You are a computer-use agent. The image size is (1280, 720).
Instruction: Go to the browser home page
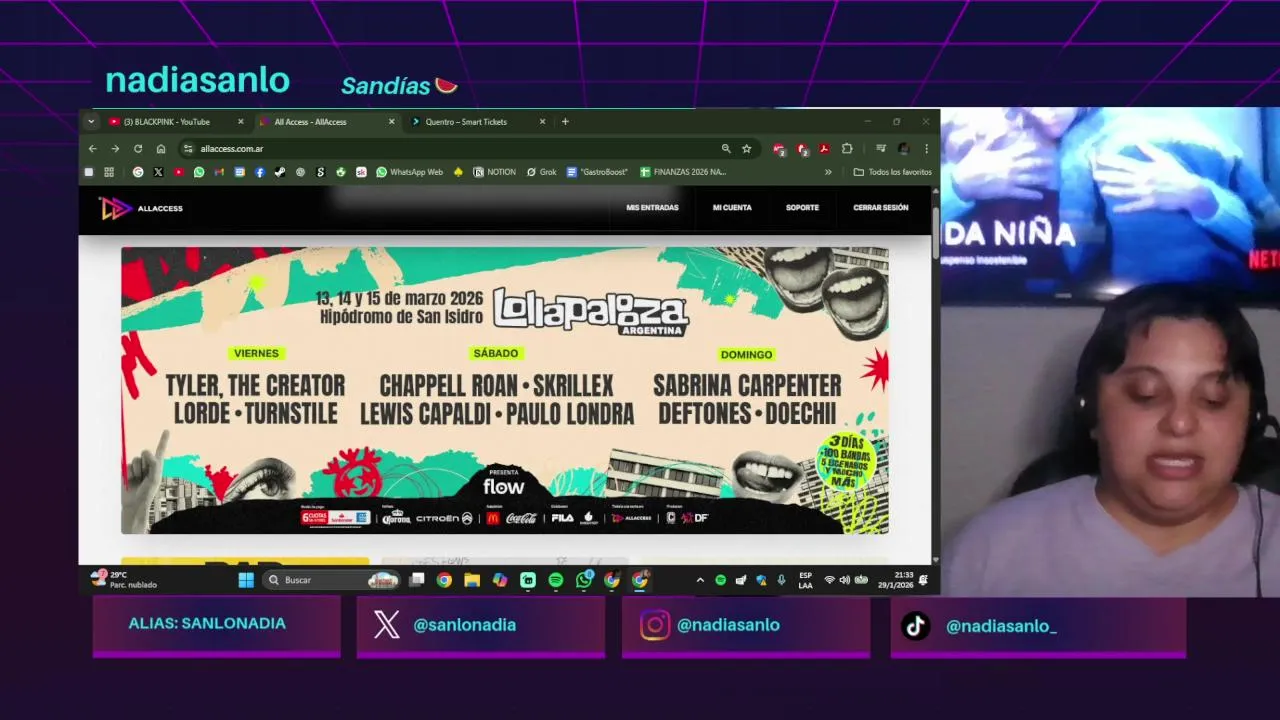point(161,149)
